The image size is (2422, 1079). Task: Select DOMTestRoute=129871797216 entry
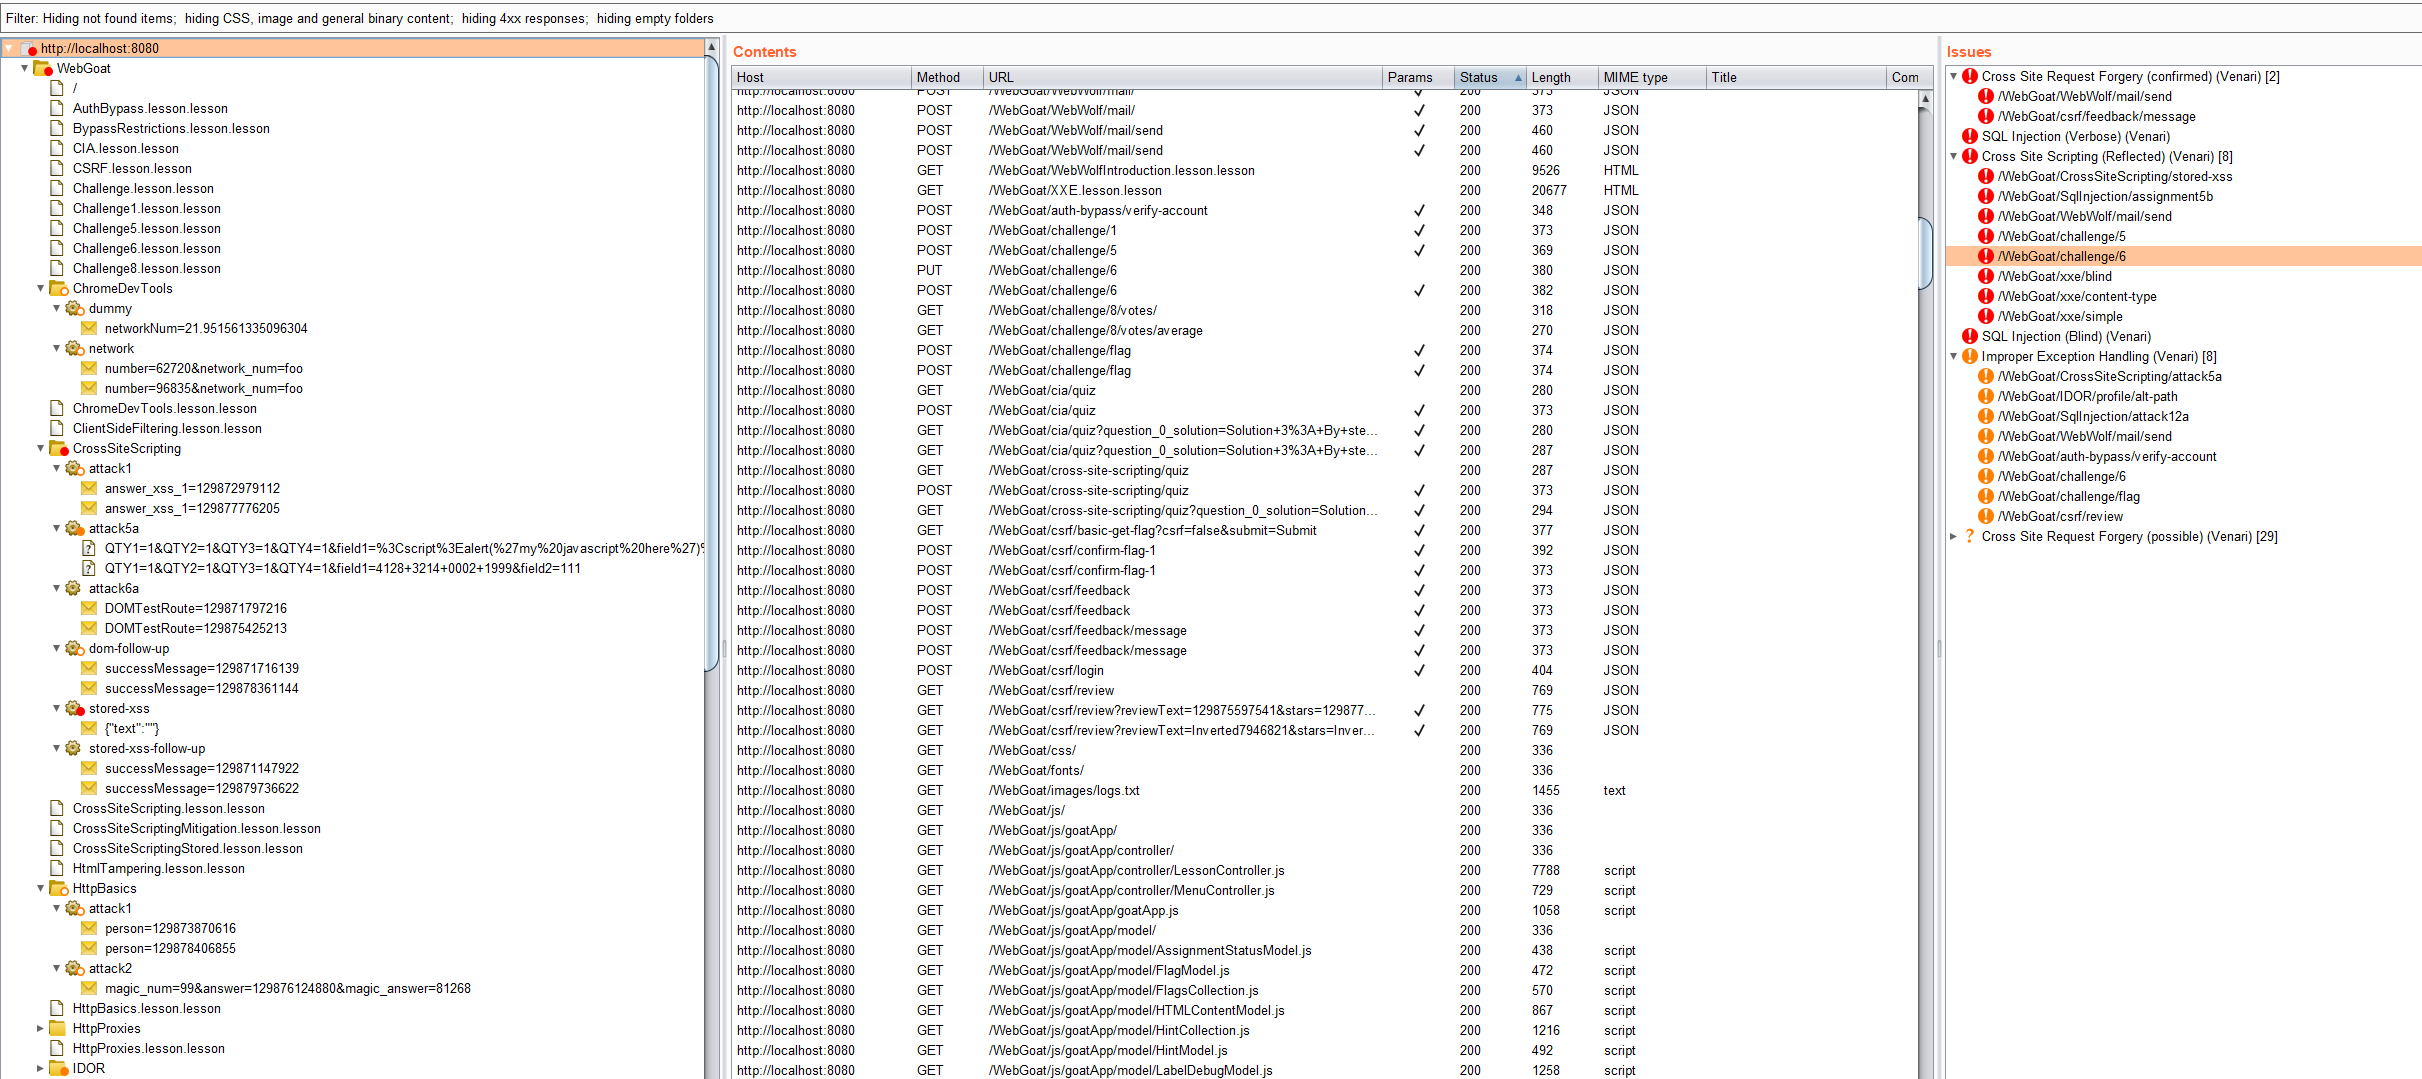(x=196, y=608)
